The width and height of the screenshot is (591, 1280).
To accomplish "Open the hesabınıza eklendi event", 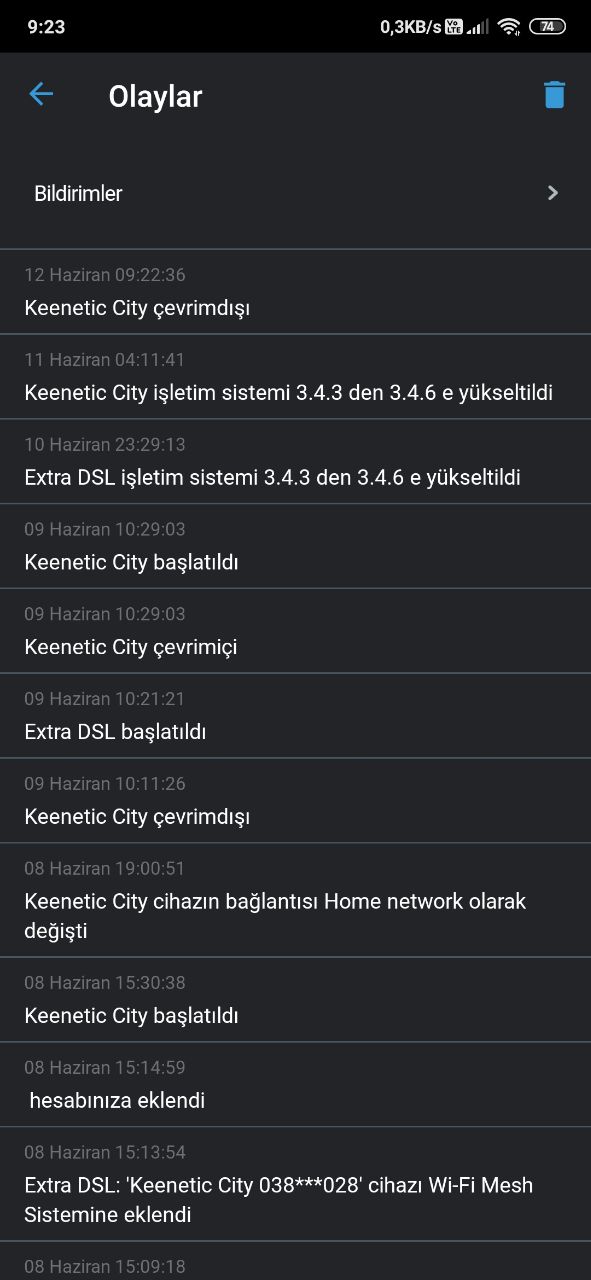I will pos(295,1085).
